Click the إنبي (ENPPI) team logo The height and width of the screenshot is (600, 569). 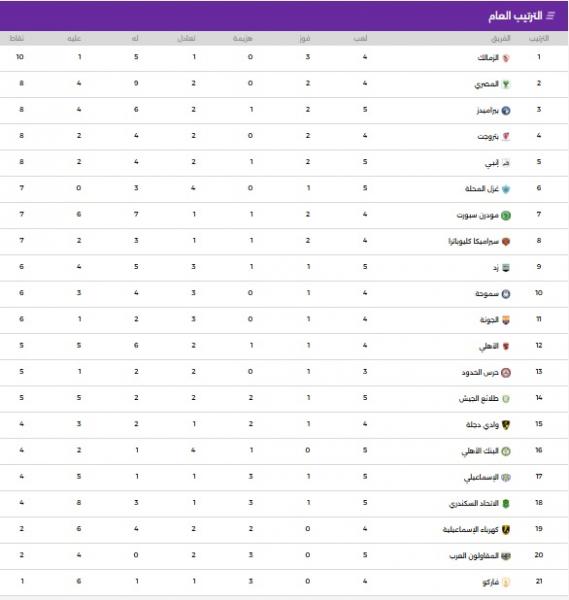tap(505, 163)
